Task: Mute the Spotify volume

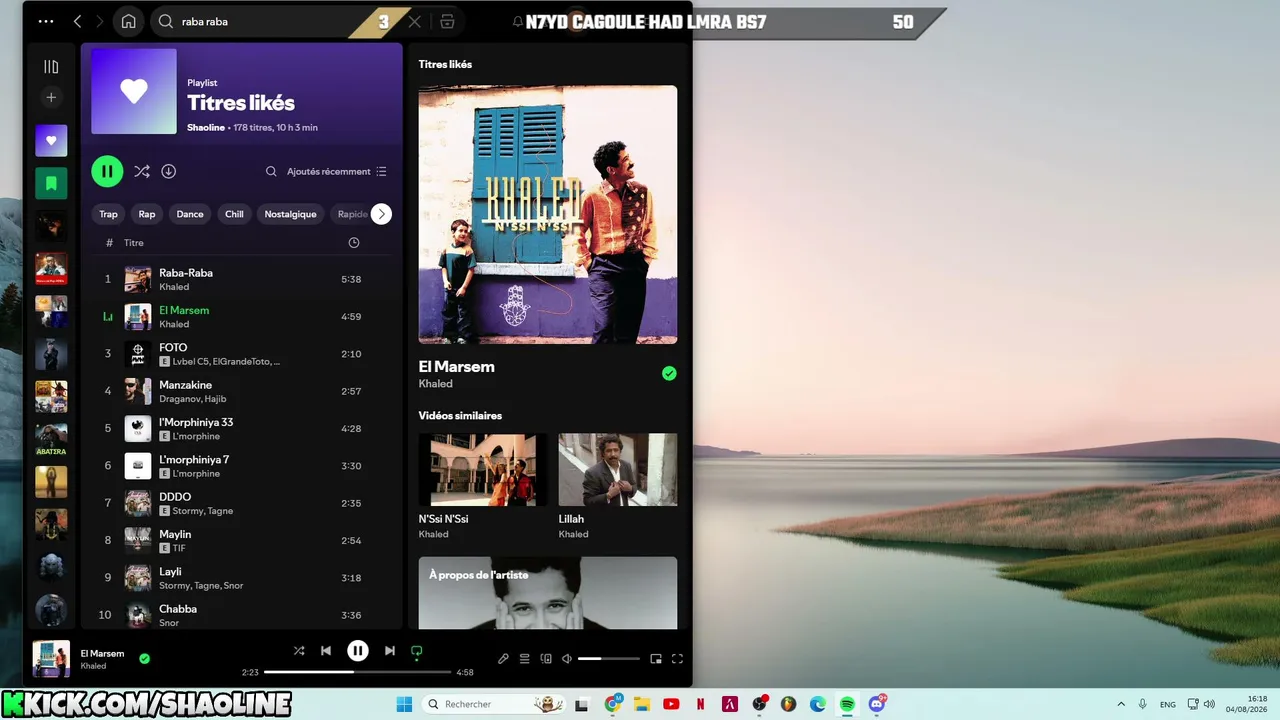Action: point(567,659)
